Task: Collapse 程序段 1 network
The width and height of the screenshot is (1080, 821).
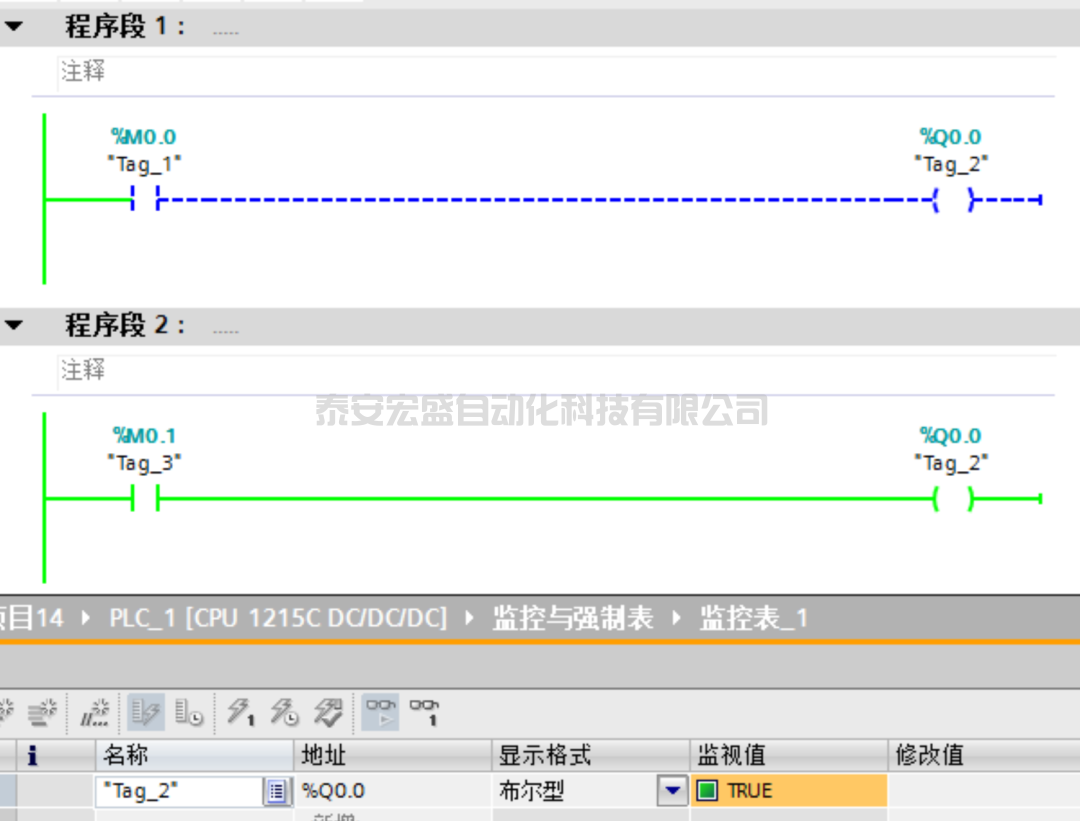Action: (13, 27)
